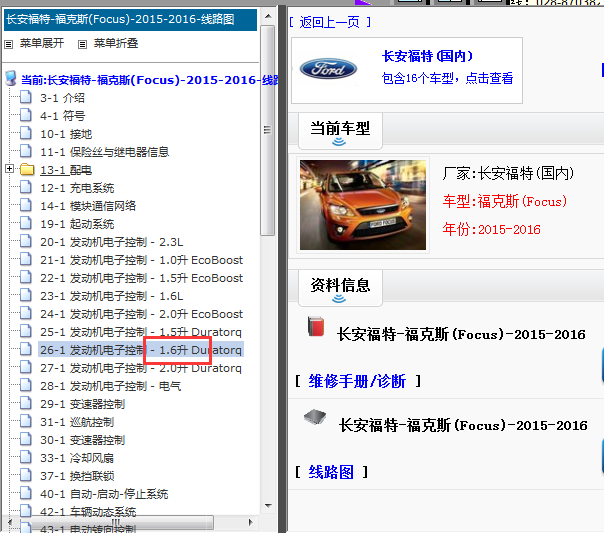Screen dimensions: 604x533
Task: Click horizontal scrollbar right arrow in tree
Action: (x=251, y=523)
